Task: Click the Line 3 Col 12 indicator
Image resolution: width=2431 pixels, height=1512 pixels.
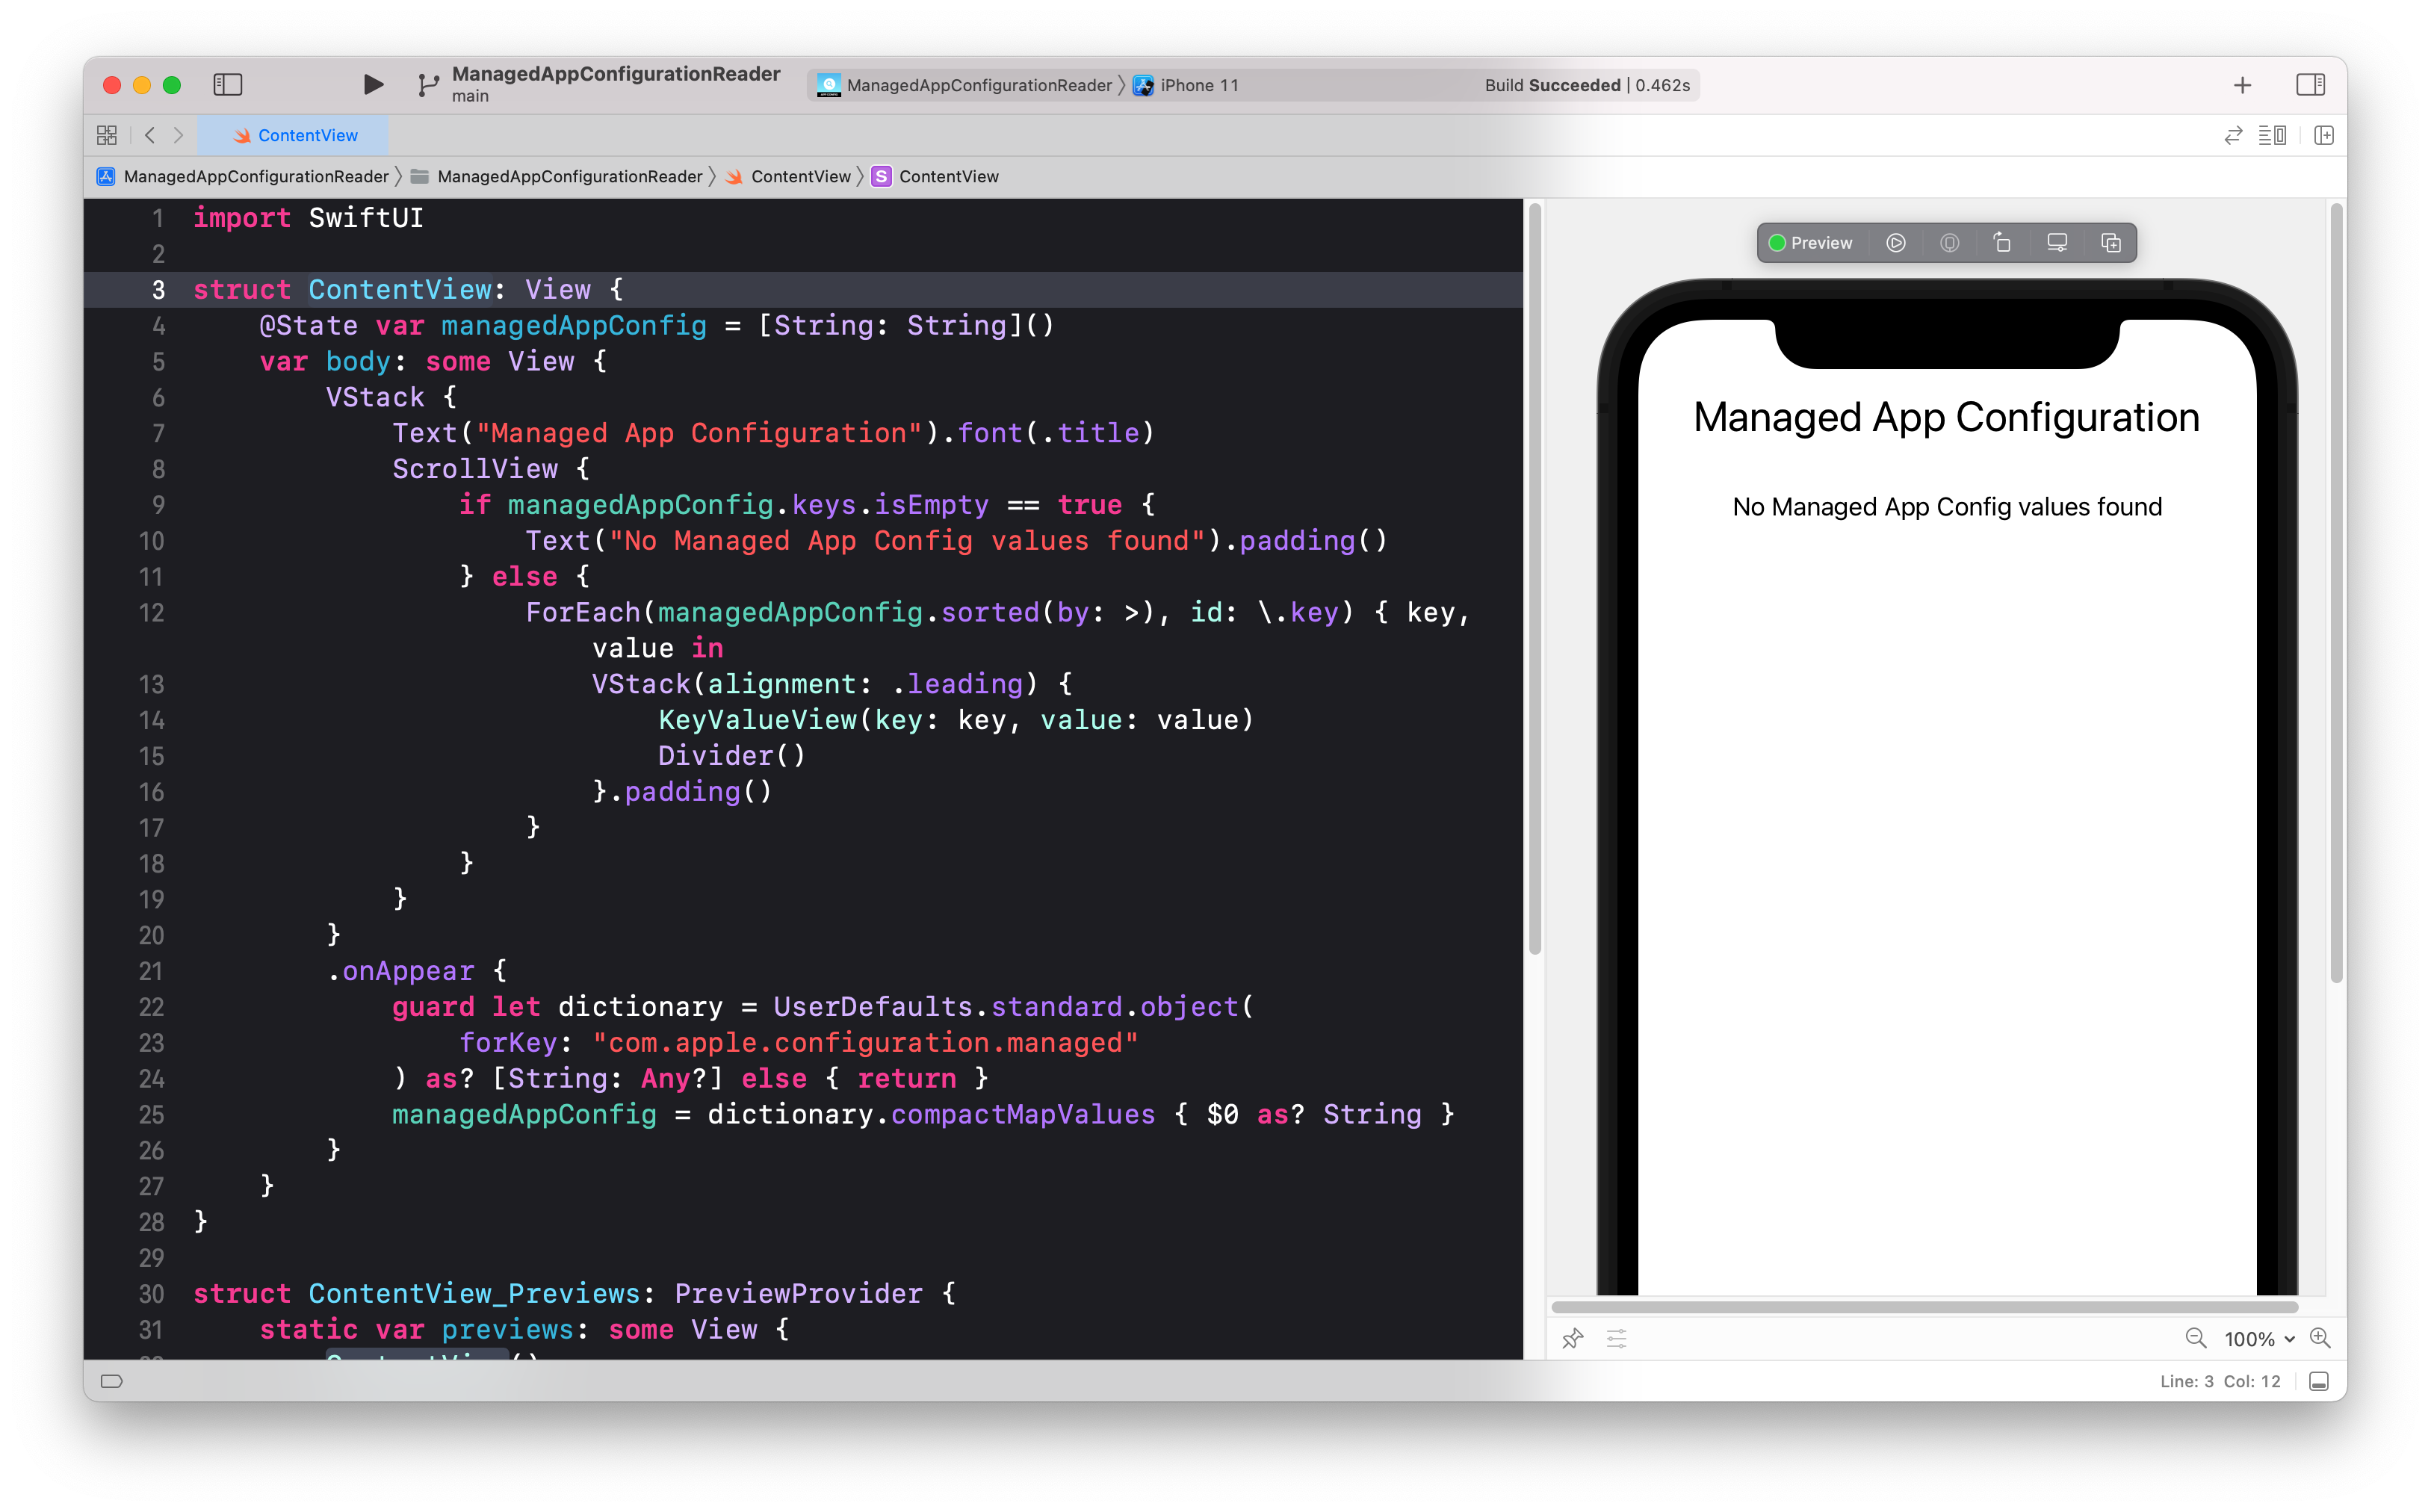Action: pos(2220,1381)
